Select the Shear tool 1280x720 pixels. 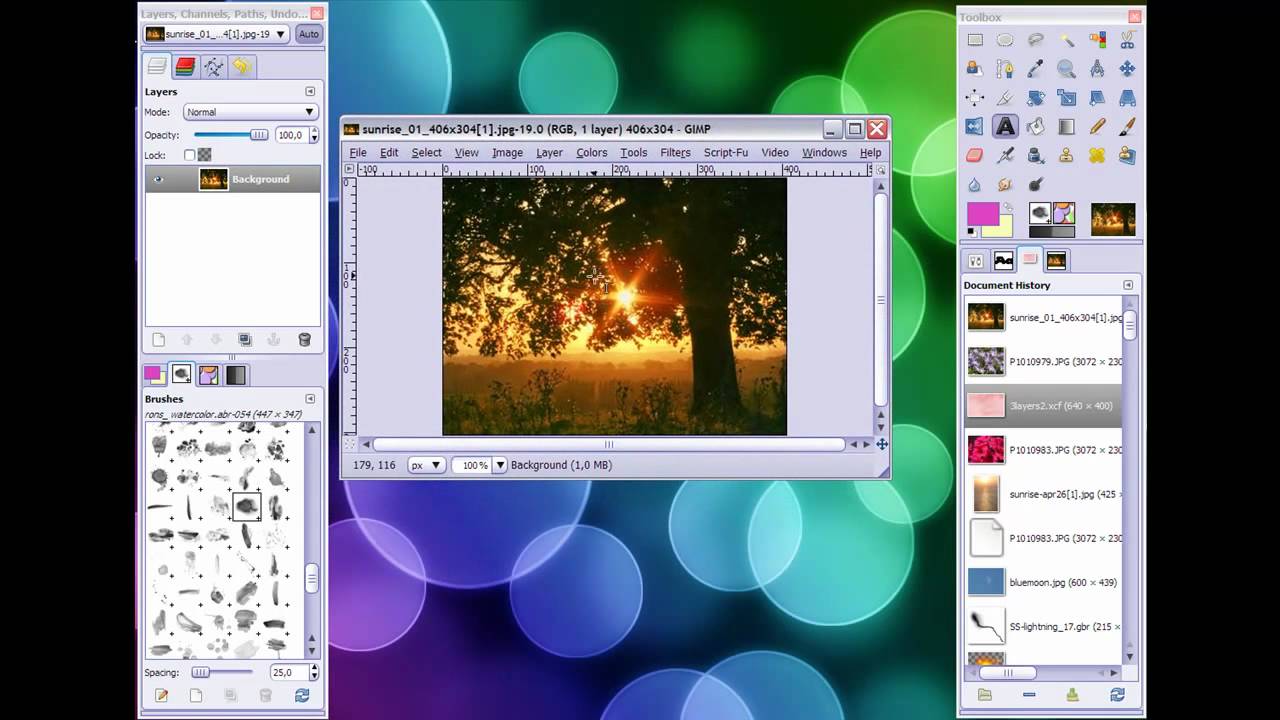1097,98
